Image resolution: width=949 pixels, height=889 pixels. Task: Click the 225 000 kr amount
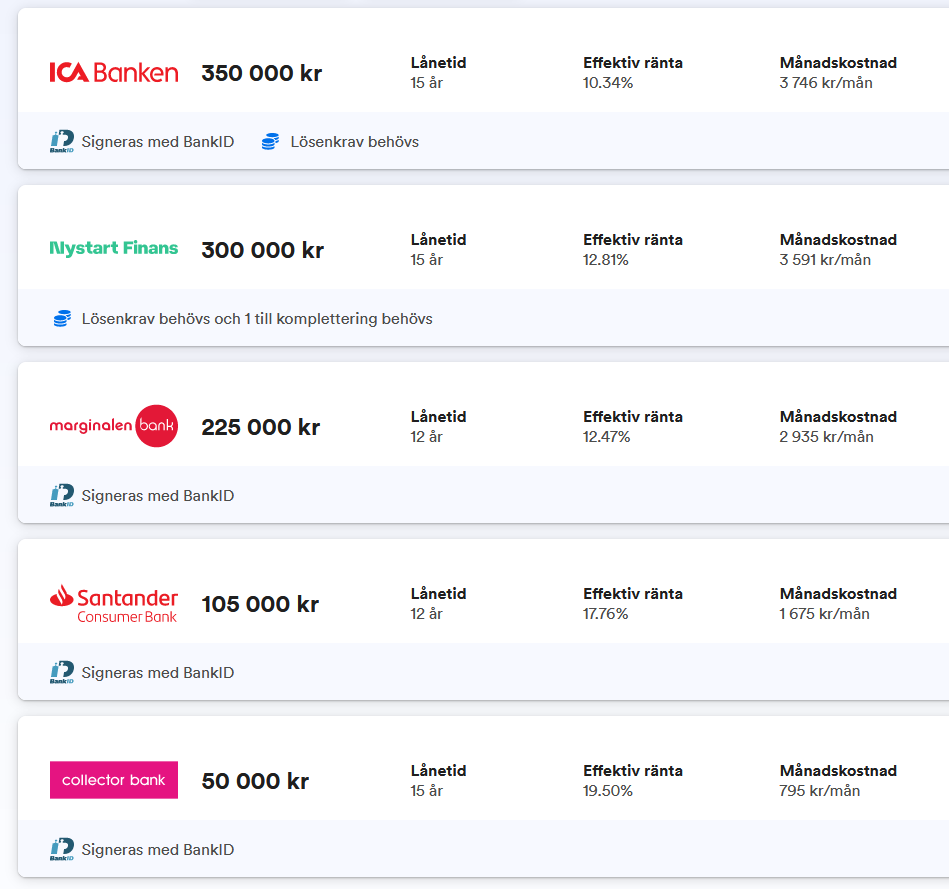(x=260, y=428)
